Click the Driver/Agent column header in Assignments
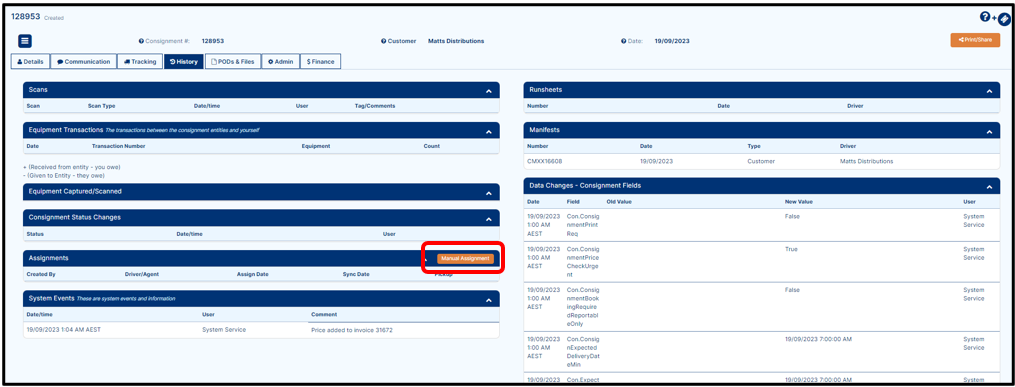Image resolution: width=1015 pixels, height=387 pixels. tap(142, 274)
